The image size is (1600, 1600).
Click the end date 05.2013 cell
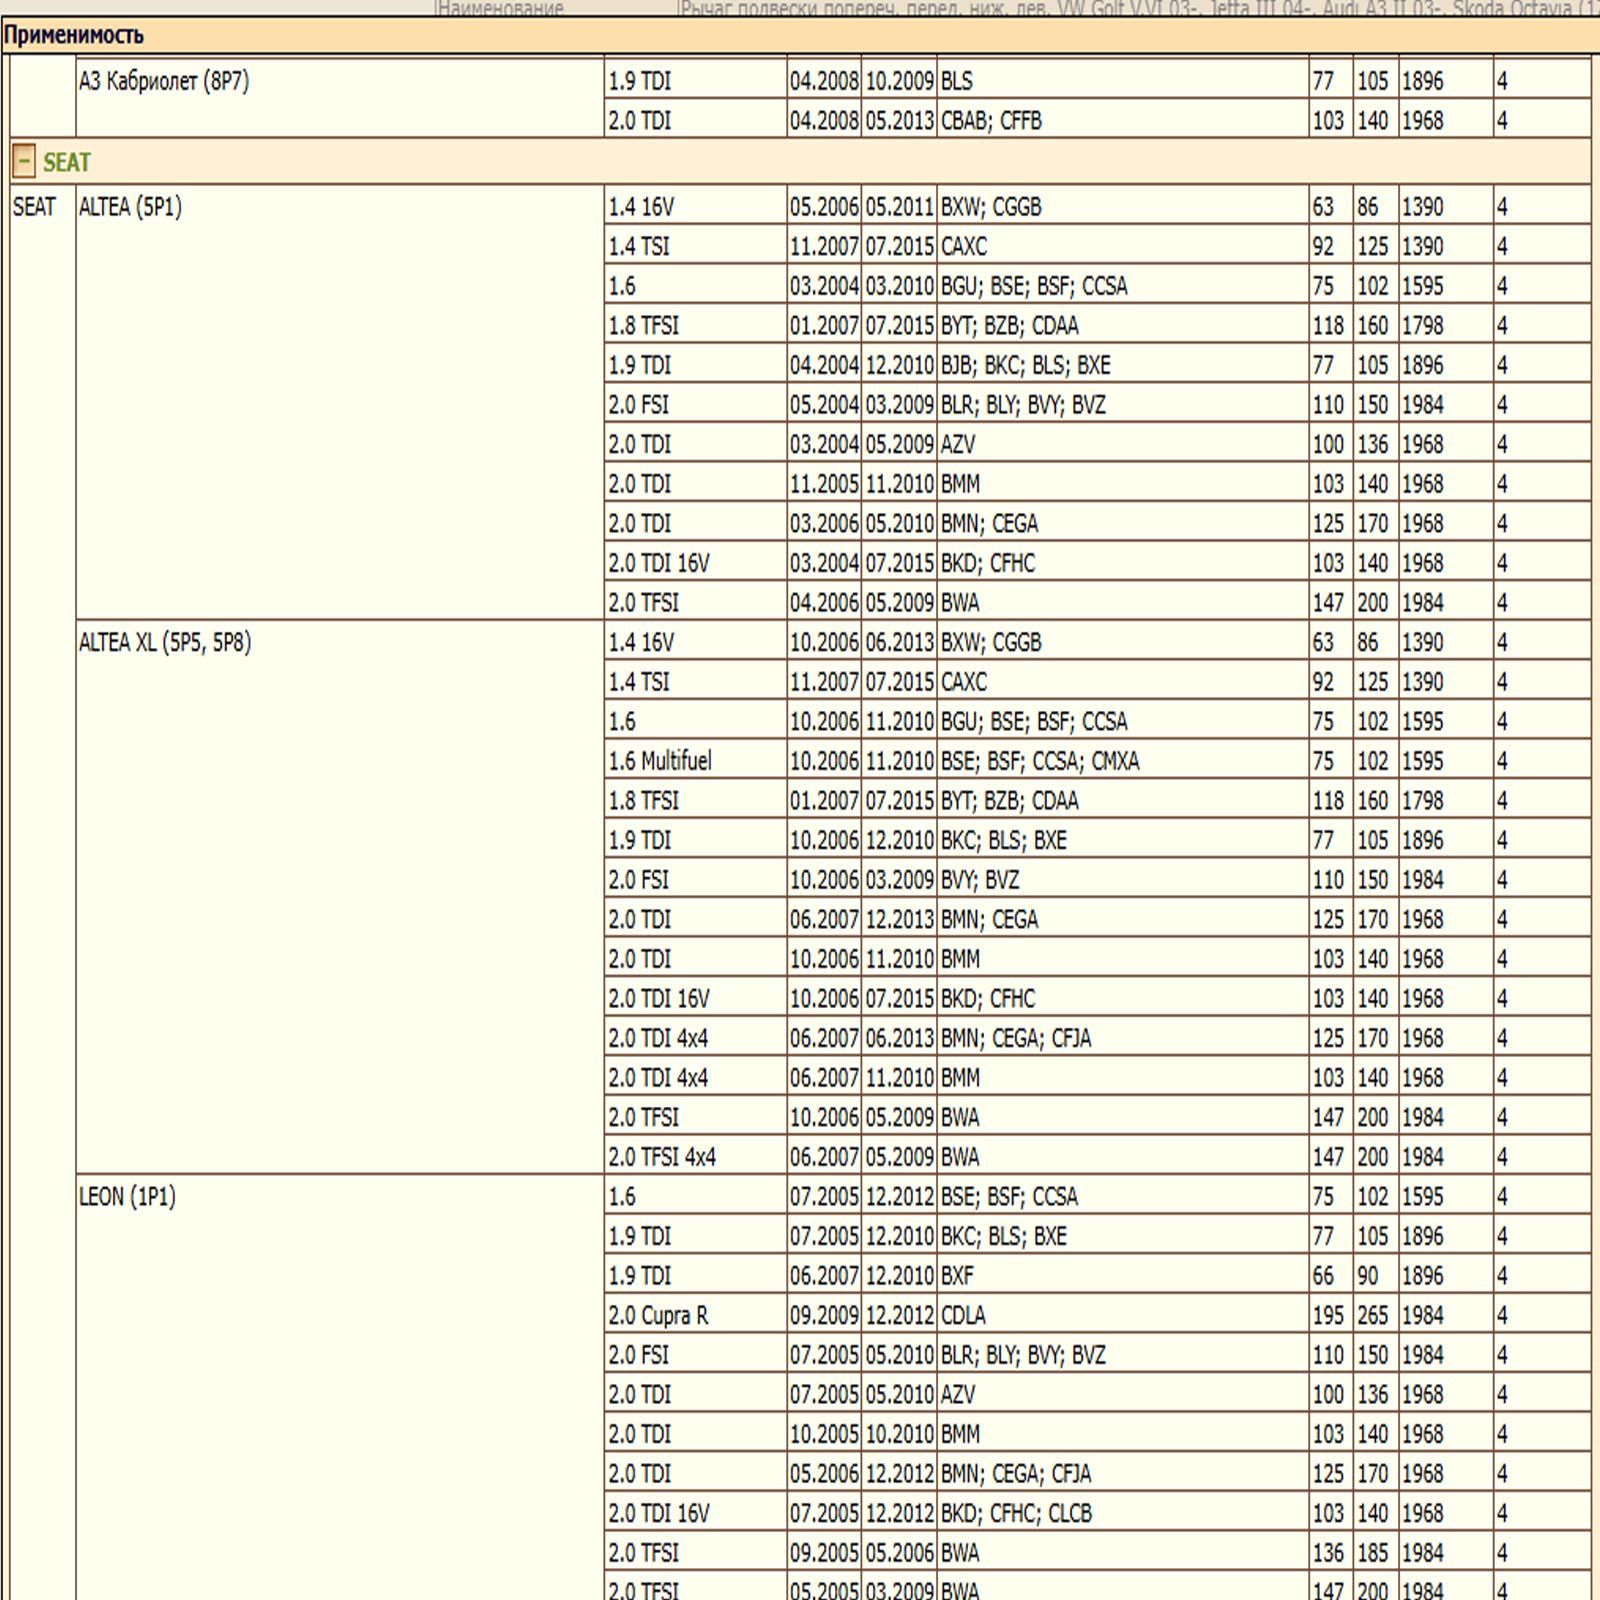pos(900,121)
